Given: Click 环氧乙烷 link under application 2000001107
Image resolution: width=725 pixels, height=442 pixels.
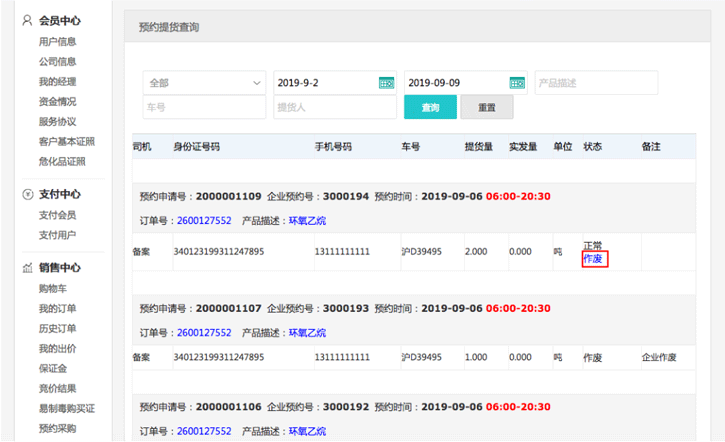Looking at the screenshot, I should pyautogui.click(x=307, y=333).
